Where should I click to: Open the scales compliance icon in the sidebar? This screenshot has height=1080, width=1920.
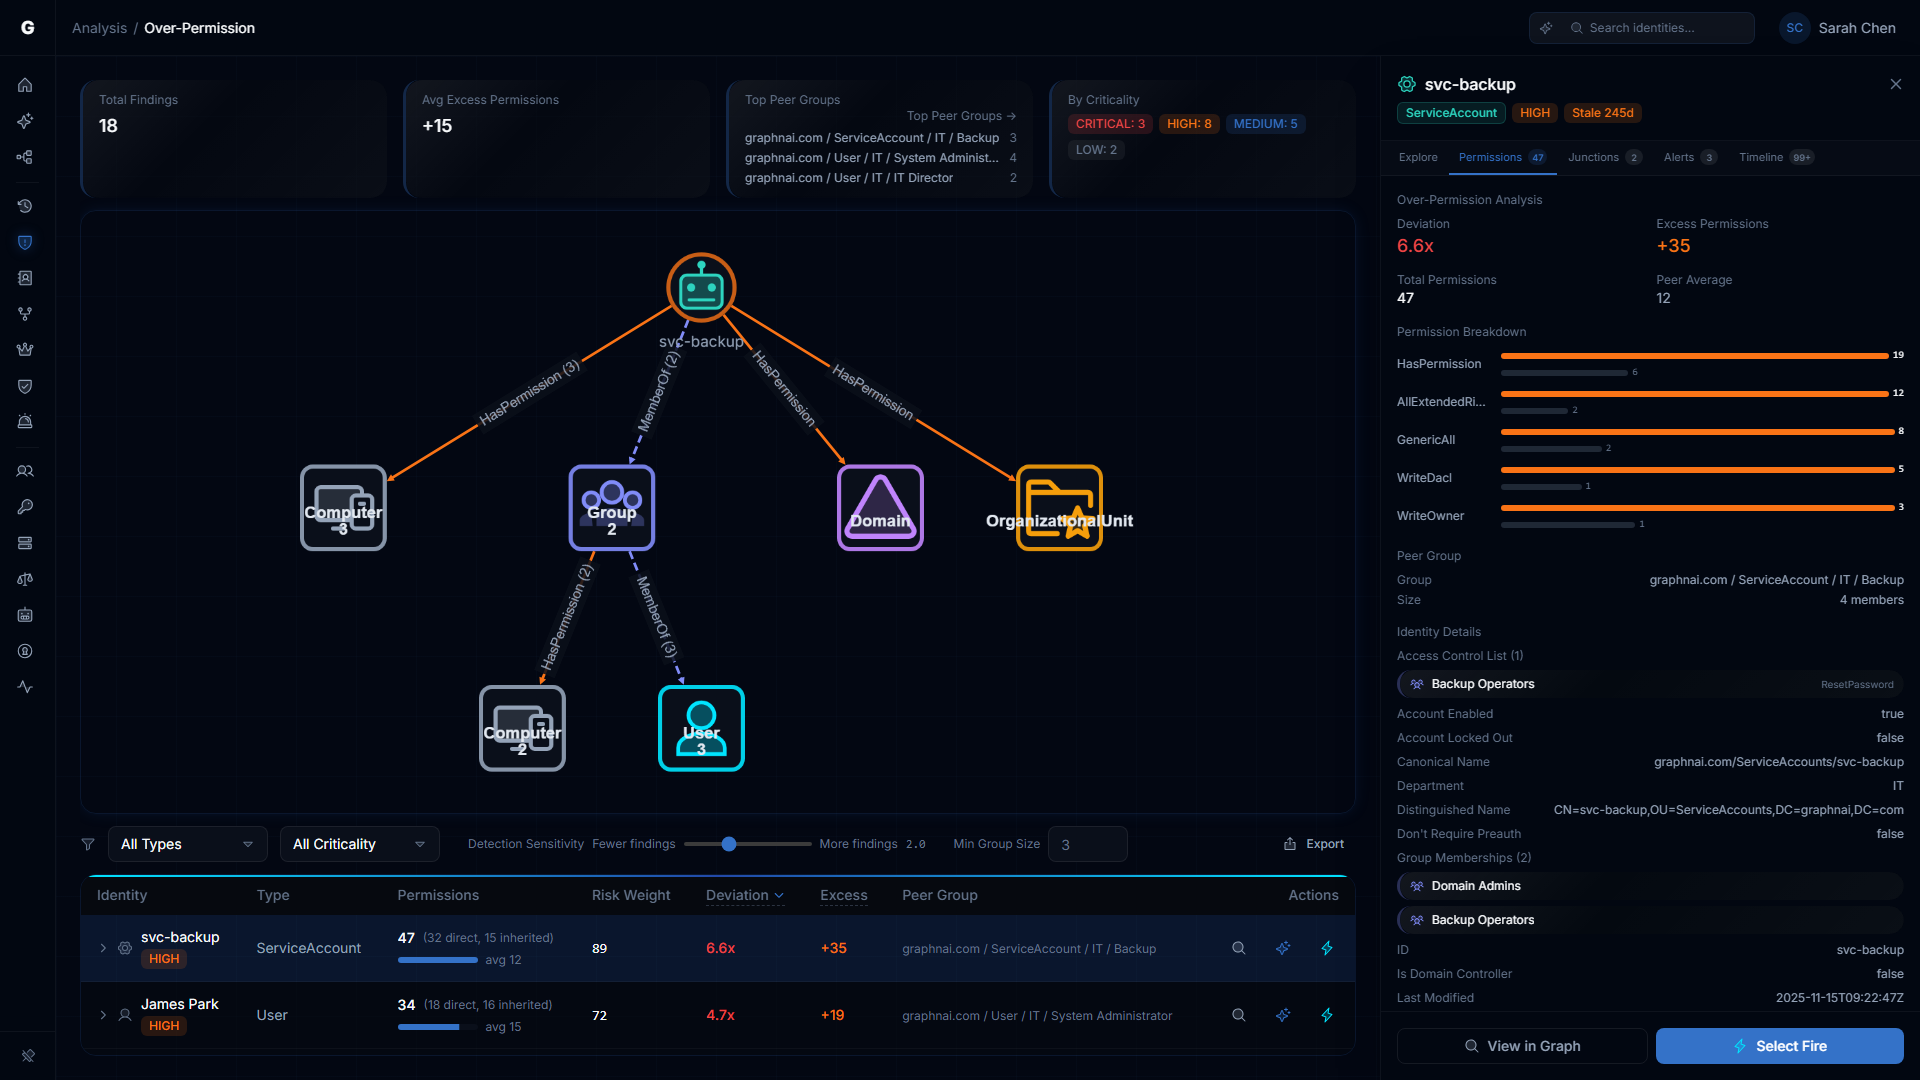click(25, 579)
